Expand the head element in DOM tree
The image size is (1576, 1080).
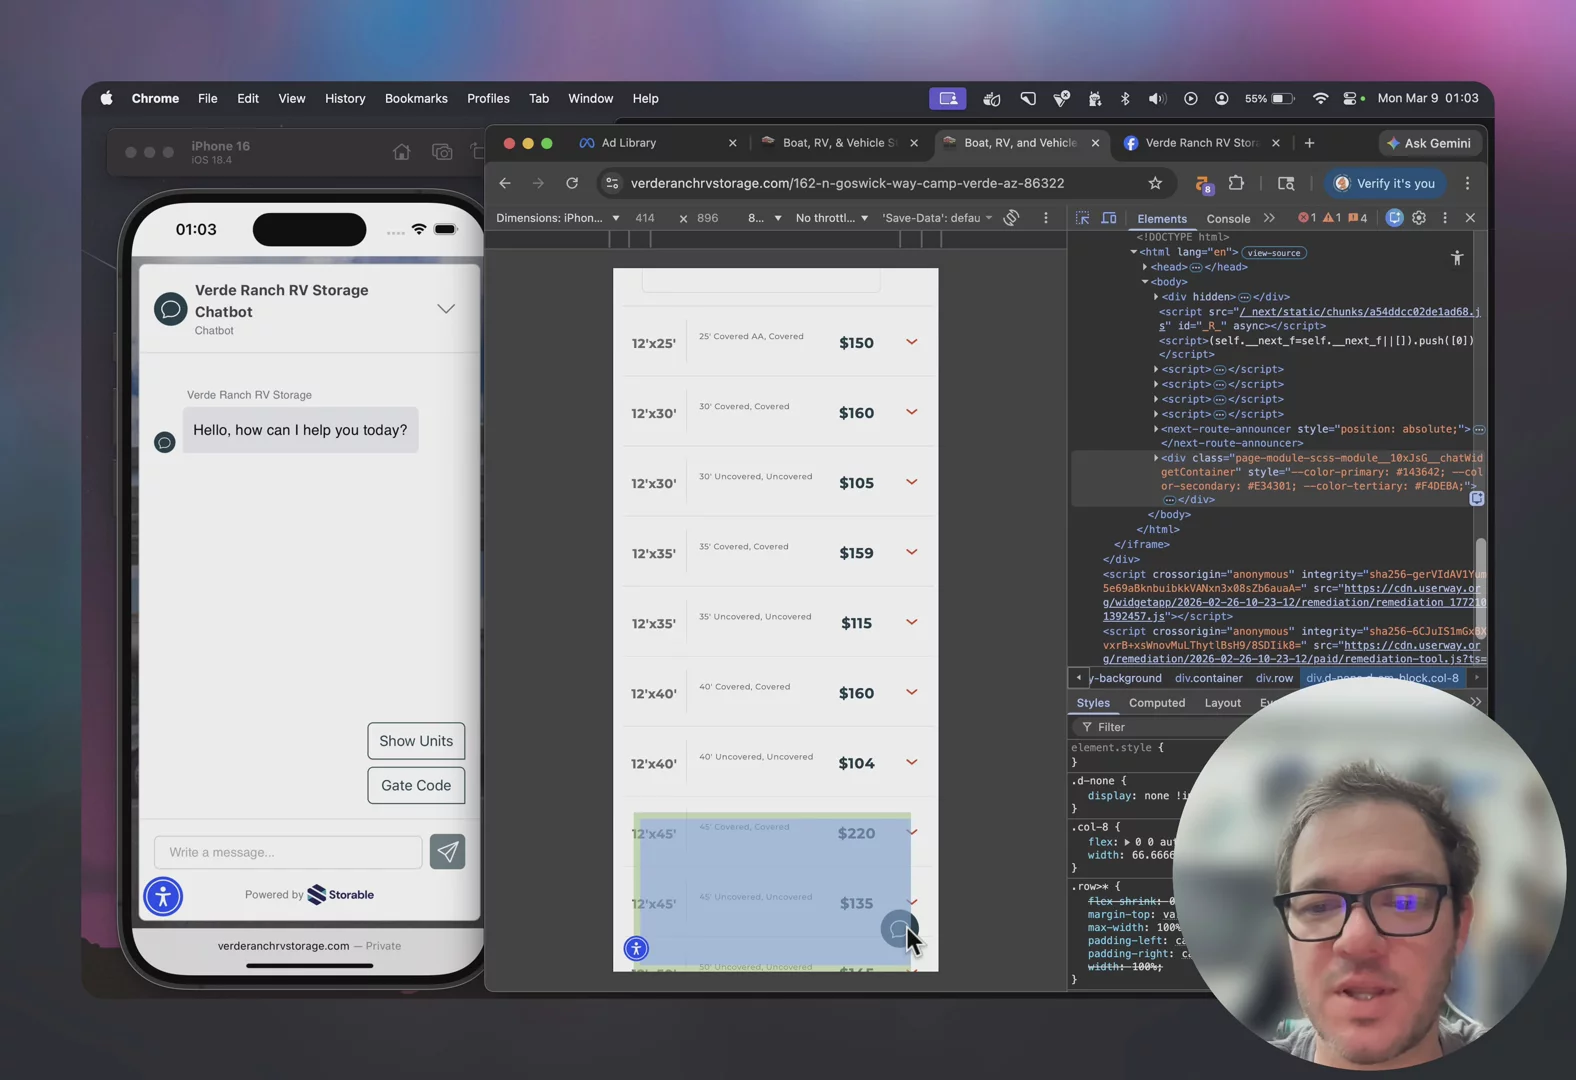coord(1145,267)
